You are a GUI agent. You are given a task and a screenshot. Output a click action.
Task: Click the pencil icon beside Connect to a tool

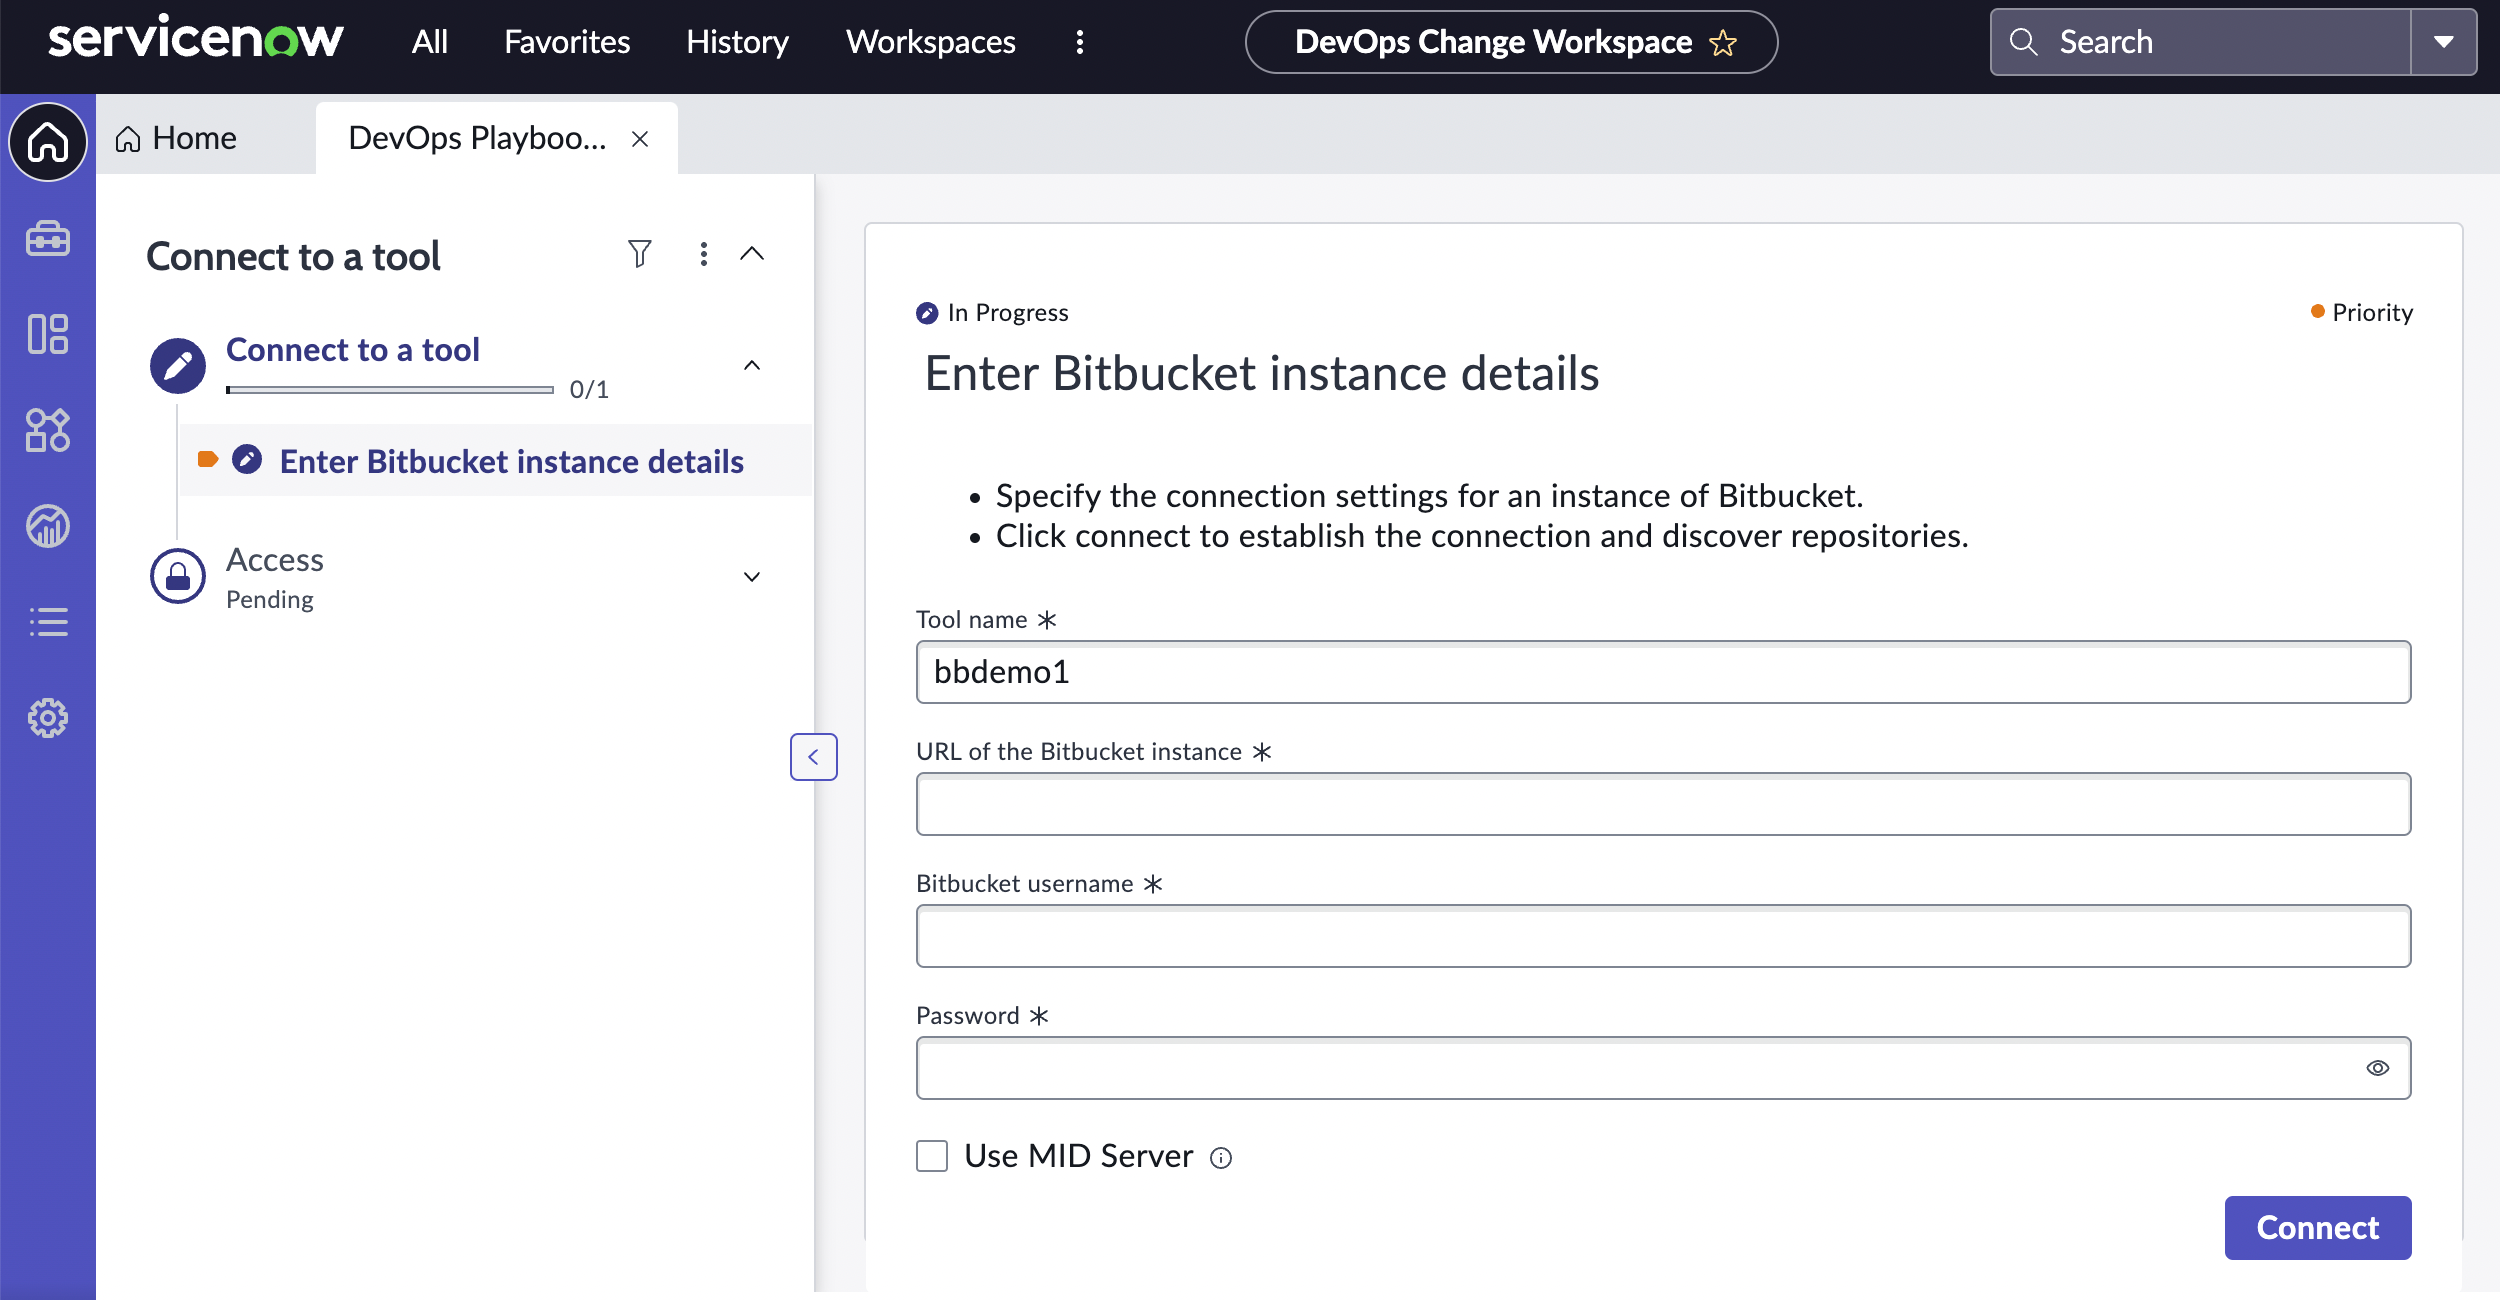pyautogui.click(x=178, y=366)
